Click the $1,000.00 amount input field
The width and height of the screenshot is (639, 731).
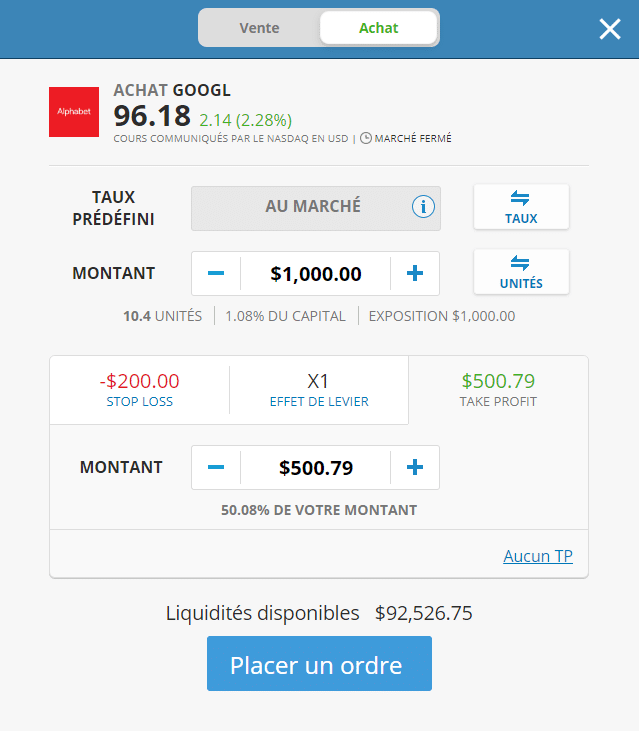tap(315, 273)
